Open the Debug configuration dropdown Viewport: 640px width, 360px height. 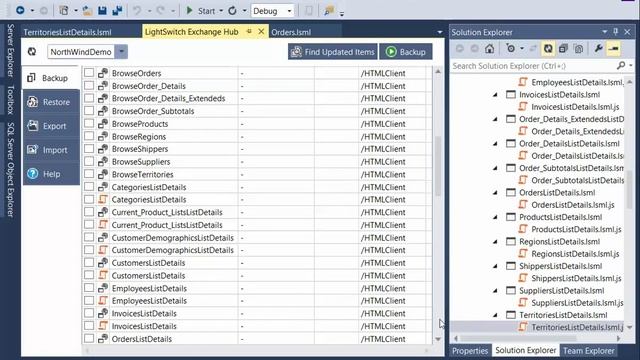tap(289, 11)
